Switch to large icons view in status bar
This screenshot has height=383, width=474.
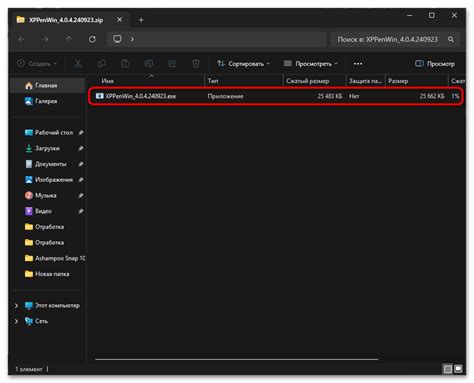458,369
